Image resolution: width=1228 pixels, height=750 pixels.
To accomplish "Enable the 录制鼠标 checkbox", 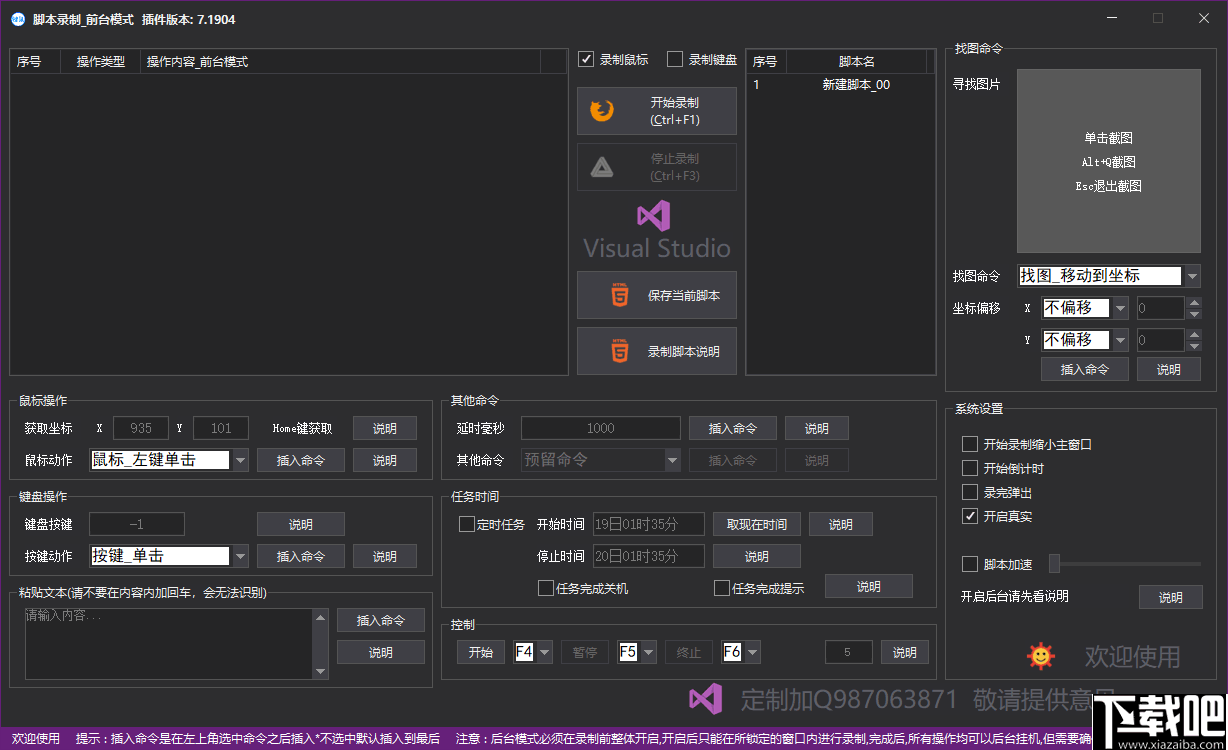I will pyautogui.click(x=586, y=59).
